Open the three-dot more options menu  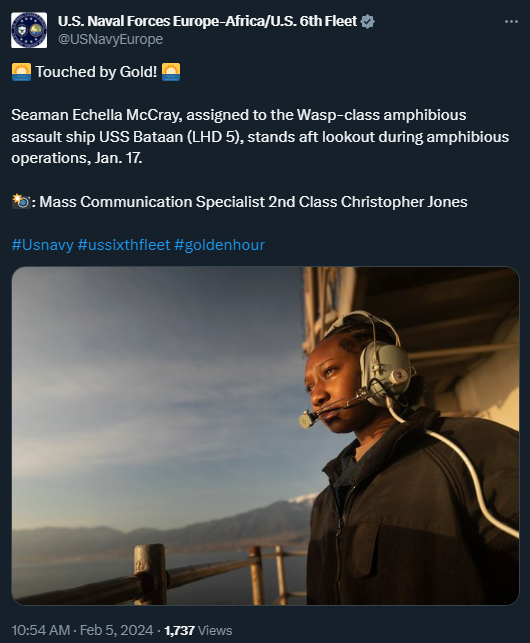511,21
